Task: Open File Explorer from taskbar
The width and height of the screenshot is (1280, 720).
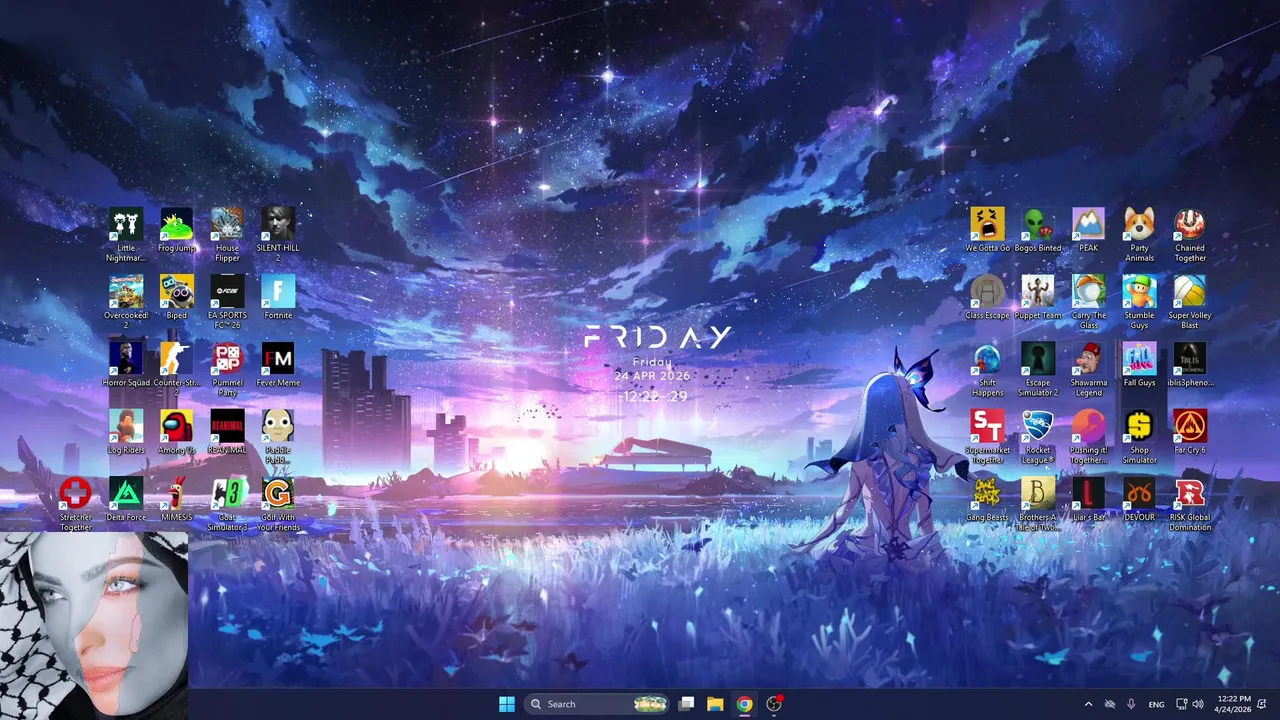Action: (x=715, y=704)
